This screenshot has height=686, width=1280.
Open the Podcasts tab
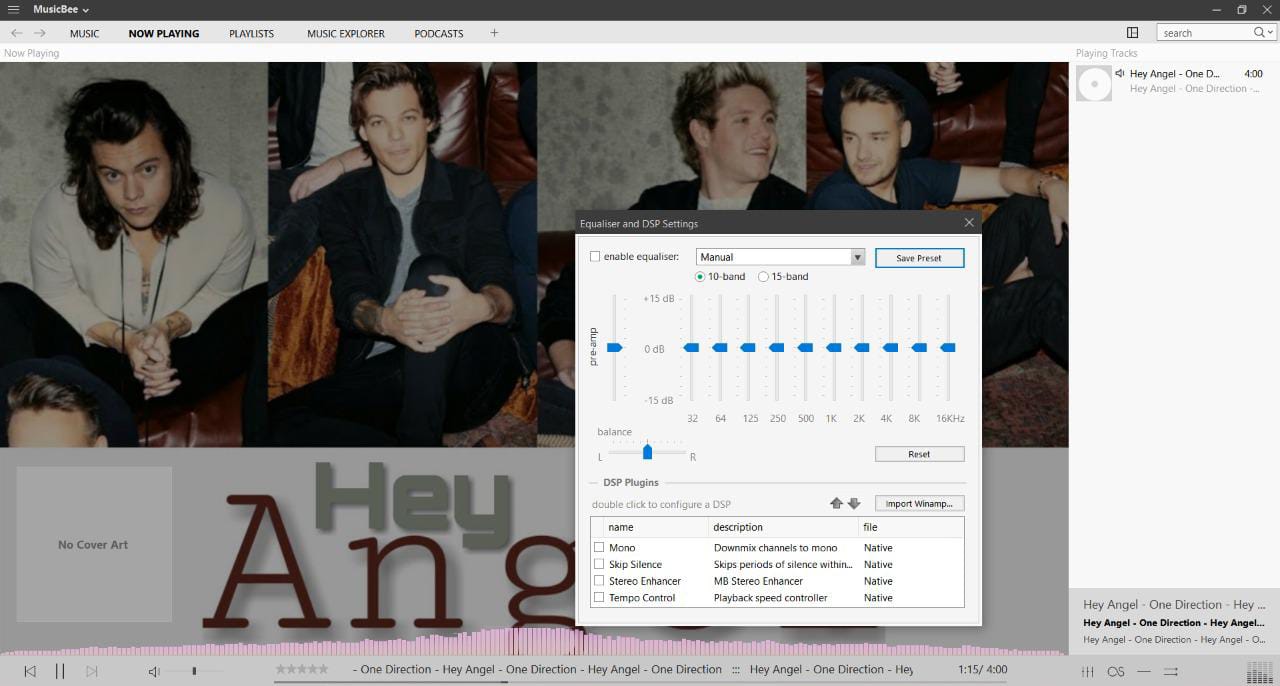coord(438,33)
